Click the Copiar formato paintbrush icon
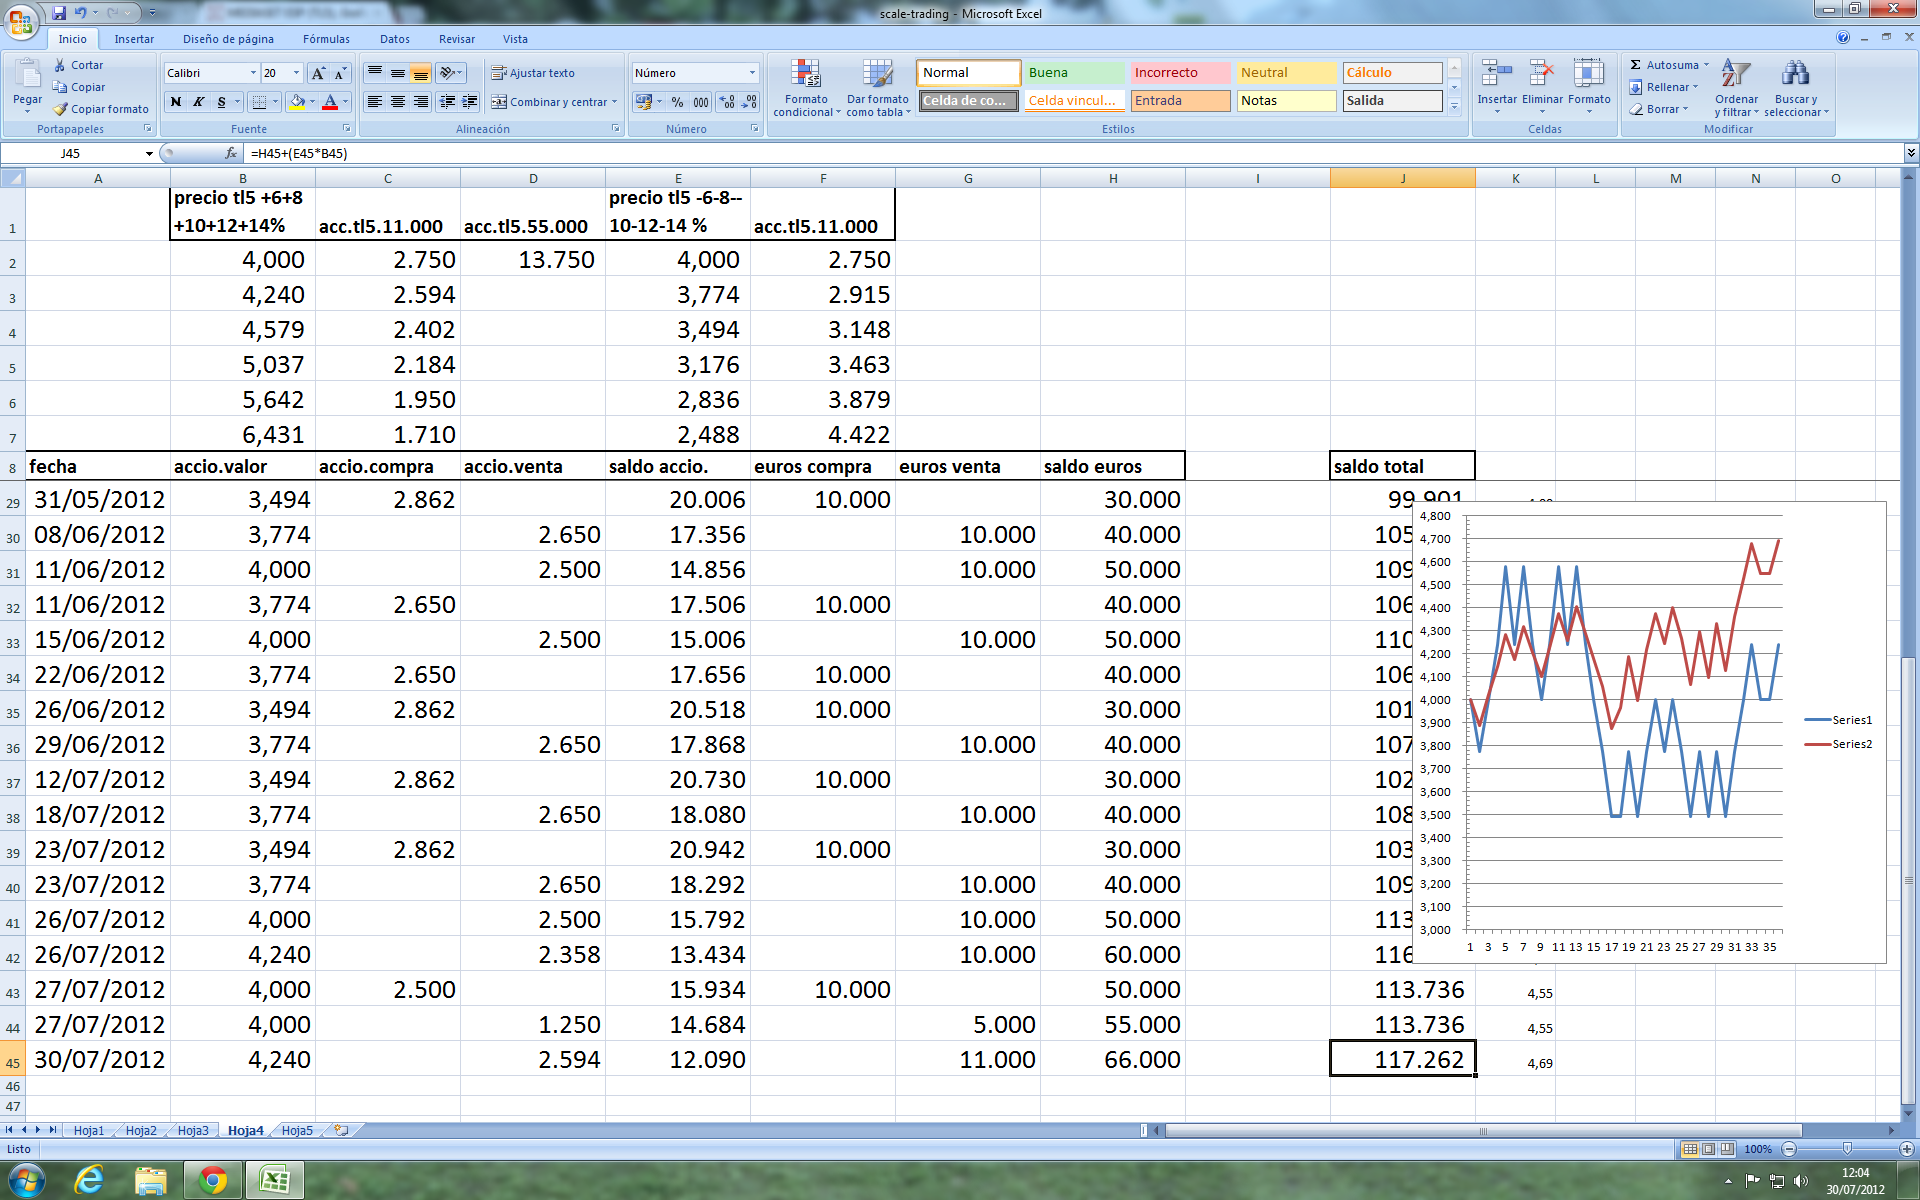Viewport: 1920px width, 1200px height. 61,109
